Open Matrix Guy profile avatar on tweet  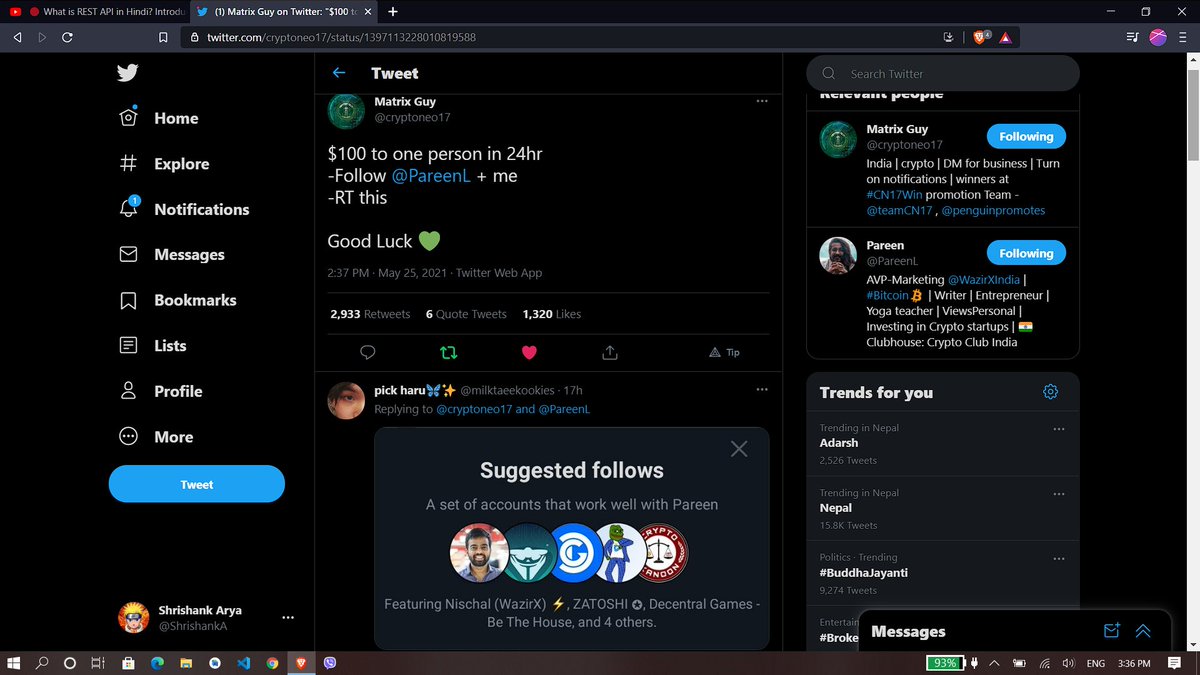coord(346,110)
